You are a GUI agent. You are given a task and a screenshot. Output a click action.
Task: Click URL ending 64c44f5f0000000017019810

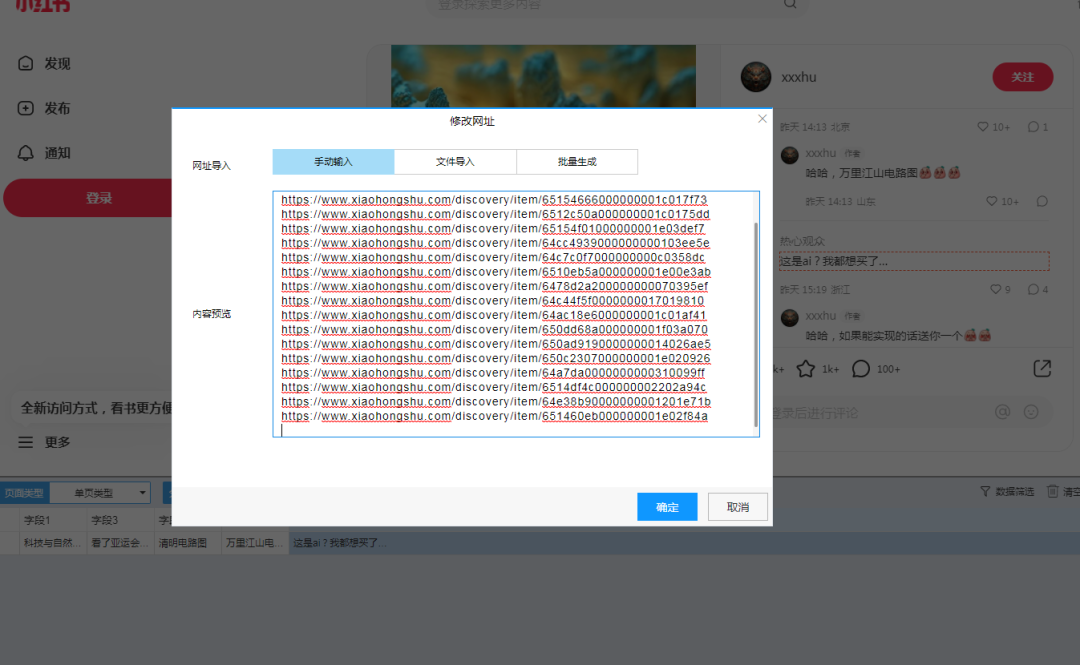coord(492,301)
